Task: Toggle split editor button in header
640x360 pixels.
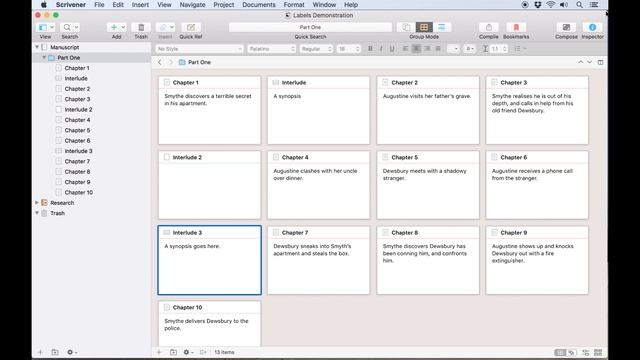Action: click(x=600, y=62)
